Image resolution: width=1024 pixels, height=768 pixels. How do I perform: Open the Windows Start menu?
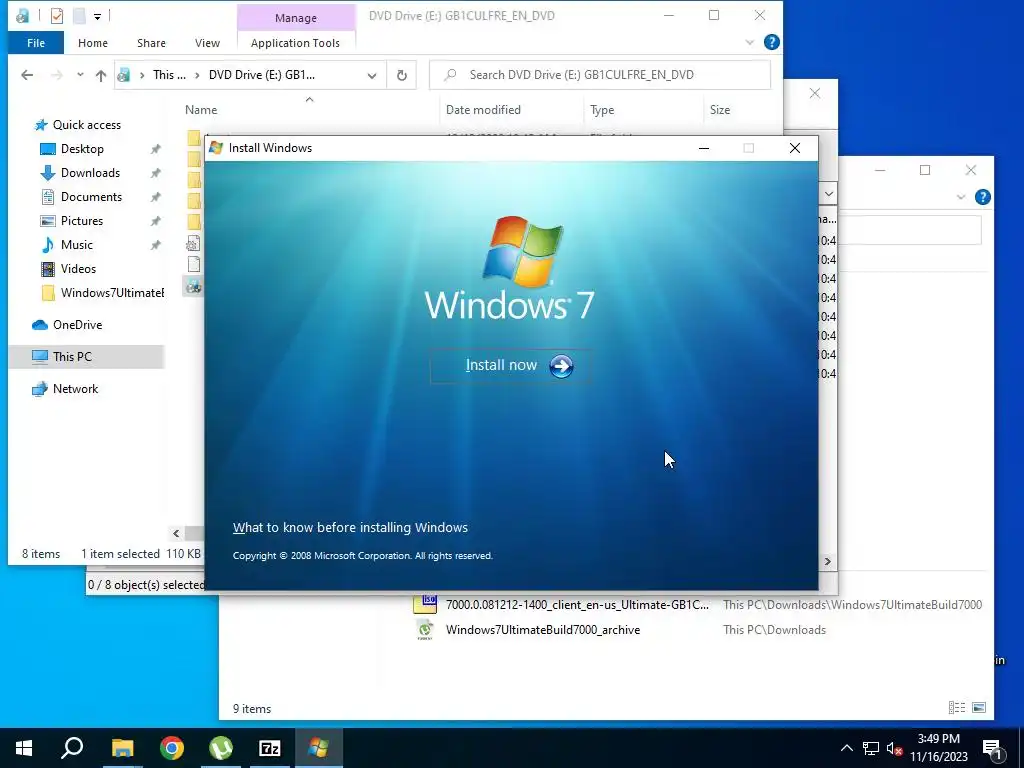[x=24, y=748]
